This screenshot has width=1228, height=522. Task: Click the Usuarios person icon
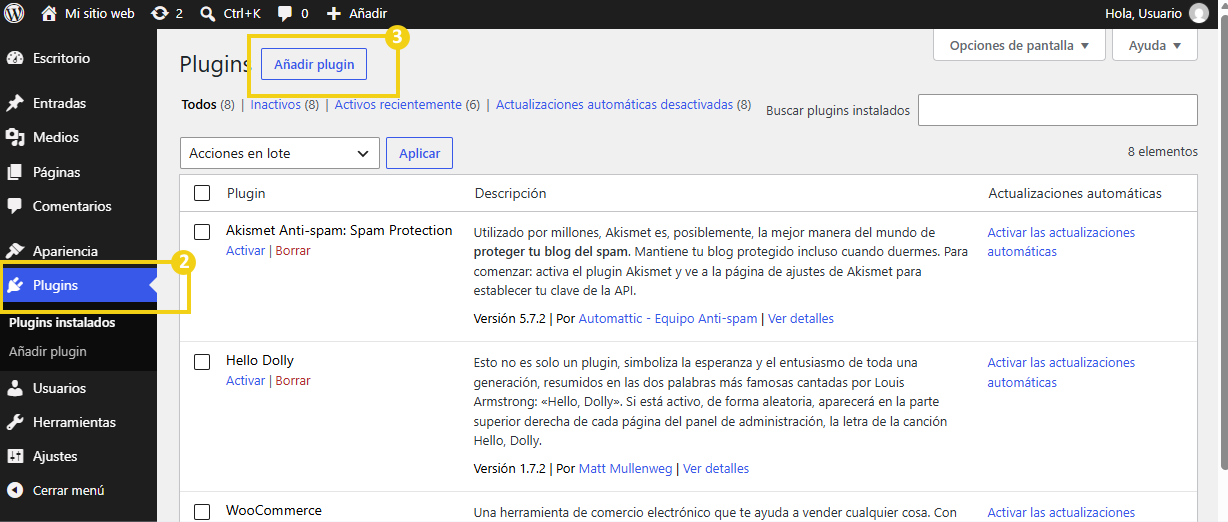(15, 388)
